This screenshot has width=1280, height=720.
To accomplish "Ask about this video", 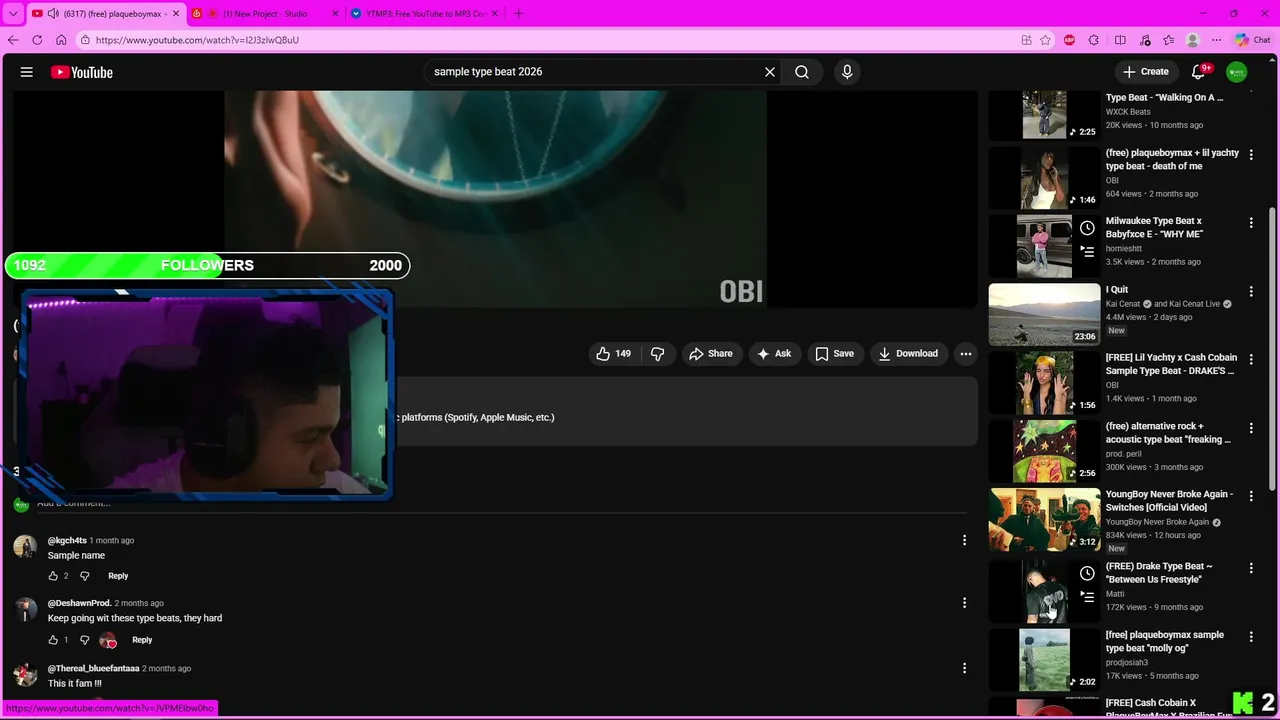I will (x=774, y=353).
